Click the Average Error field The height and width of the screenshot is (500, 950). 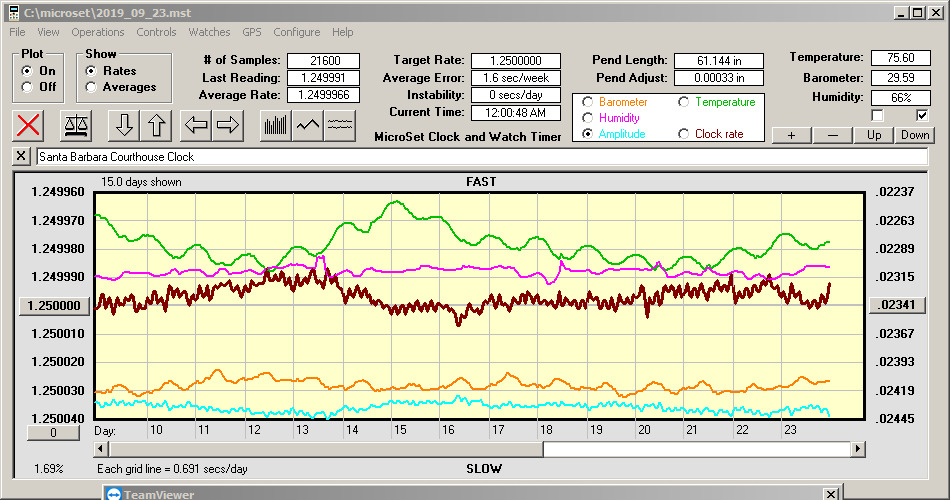point(516,78)
